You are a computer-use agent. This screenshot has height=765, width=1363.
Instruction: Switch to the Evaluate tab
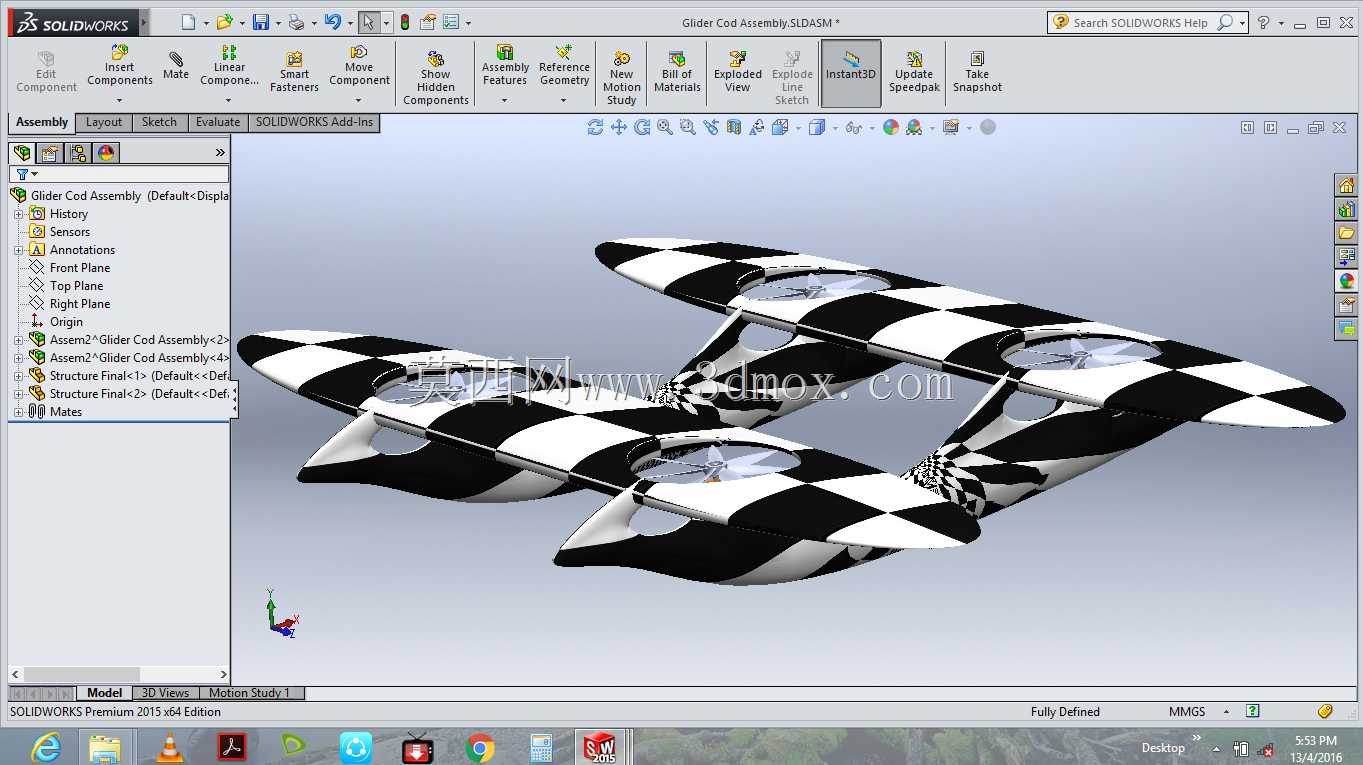pyautogui.click(x=217, y=122)
